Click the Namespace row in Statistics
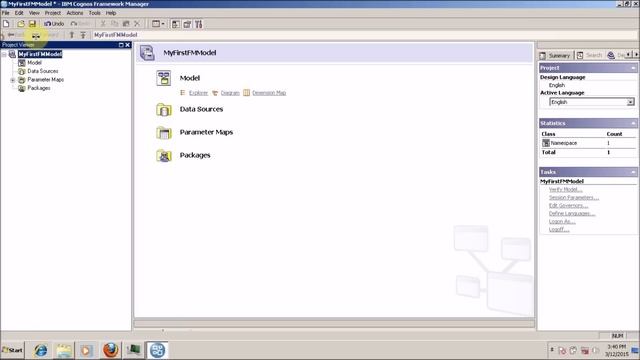The height and width of the screenshot is (360, 640). [588, 143]
